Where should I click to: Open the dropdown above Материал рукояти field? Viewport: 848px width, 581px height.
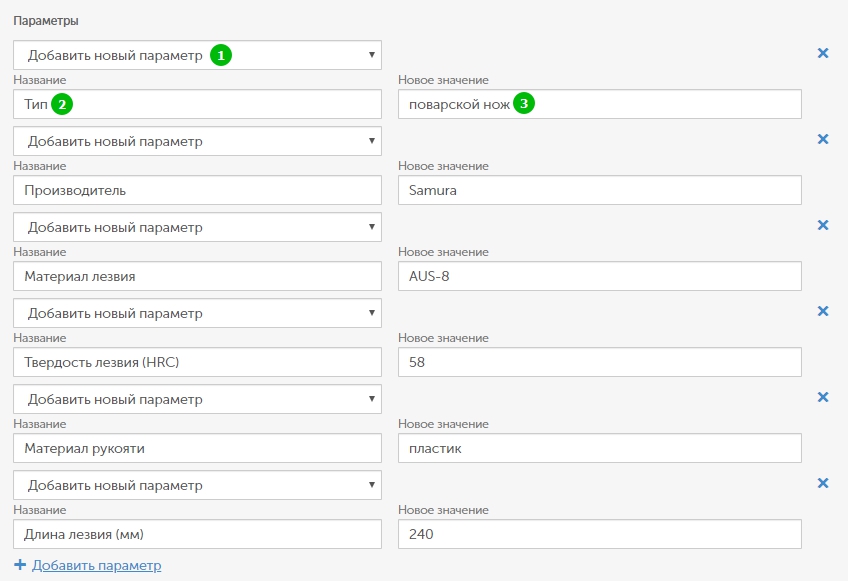click(x=197, y=399)
